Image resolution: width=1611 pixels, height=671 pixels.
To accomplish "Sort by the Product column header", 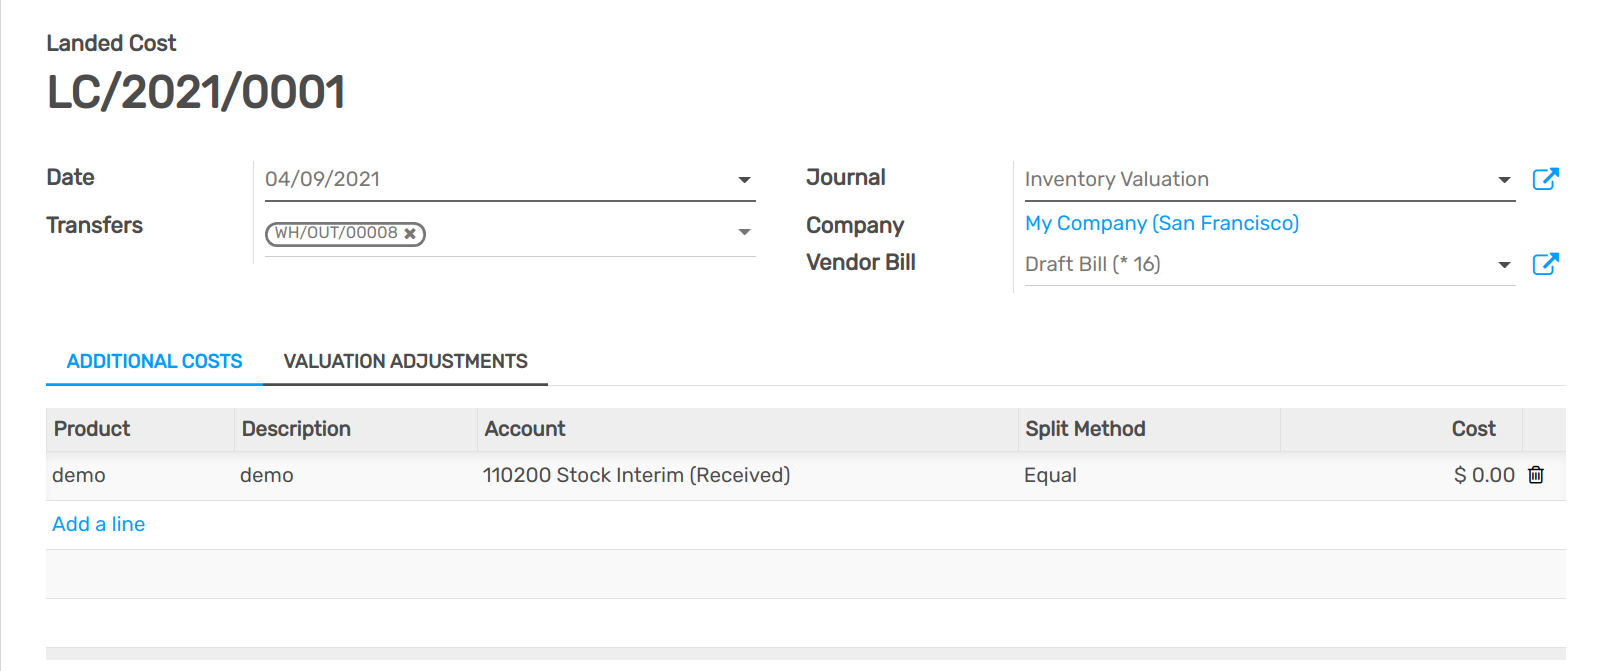I will (x=140, y=429).
